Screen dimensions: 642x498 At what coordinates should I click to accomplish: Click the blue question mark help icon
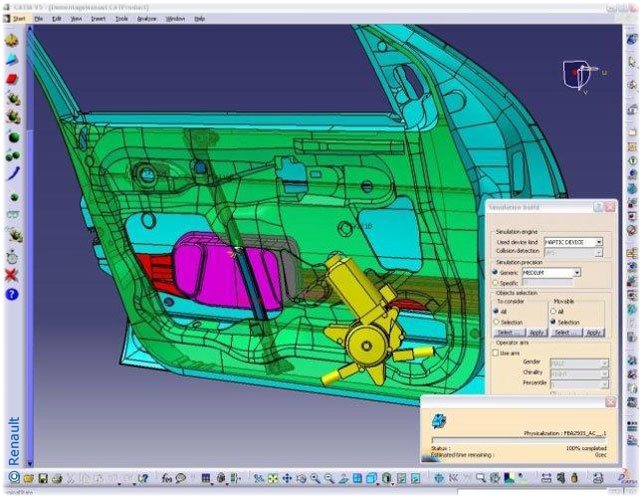12,294
